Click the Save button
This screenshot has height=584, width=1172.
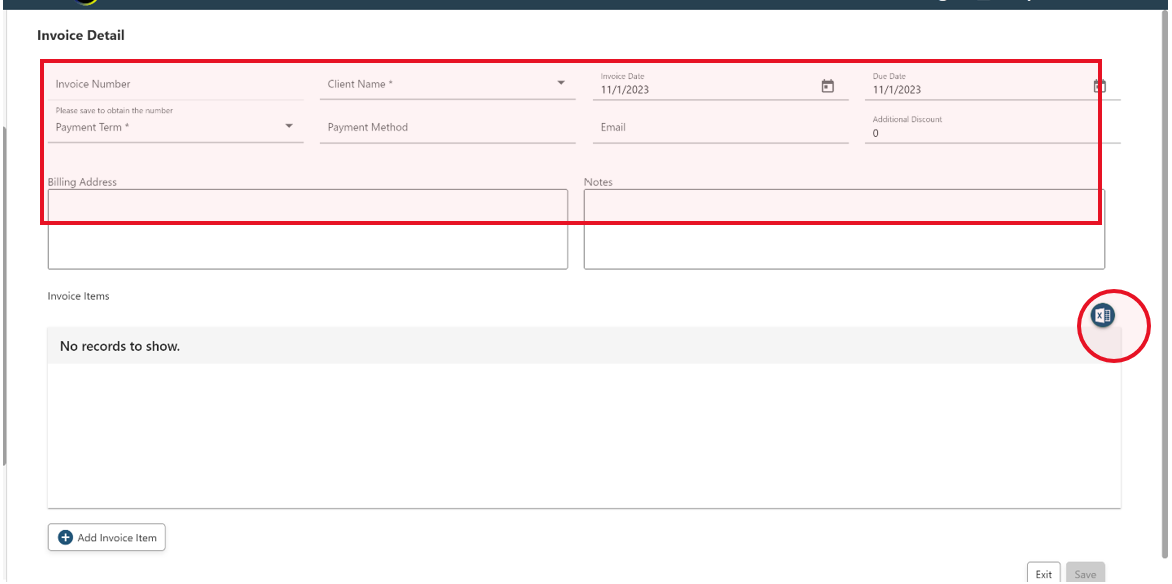1086,573
